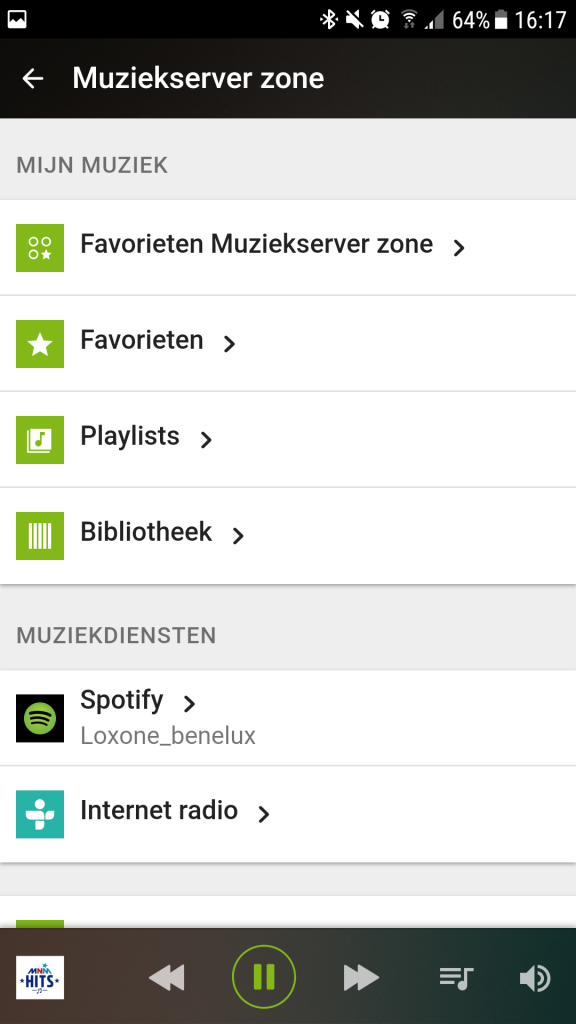Pause the current track
Viewport: 576px width, 1024px height.
click(263, 977)
